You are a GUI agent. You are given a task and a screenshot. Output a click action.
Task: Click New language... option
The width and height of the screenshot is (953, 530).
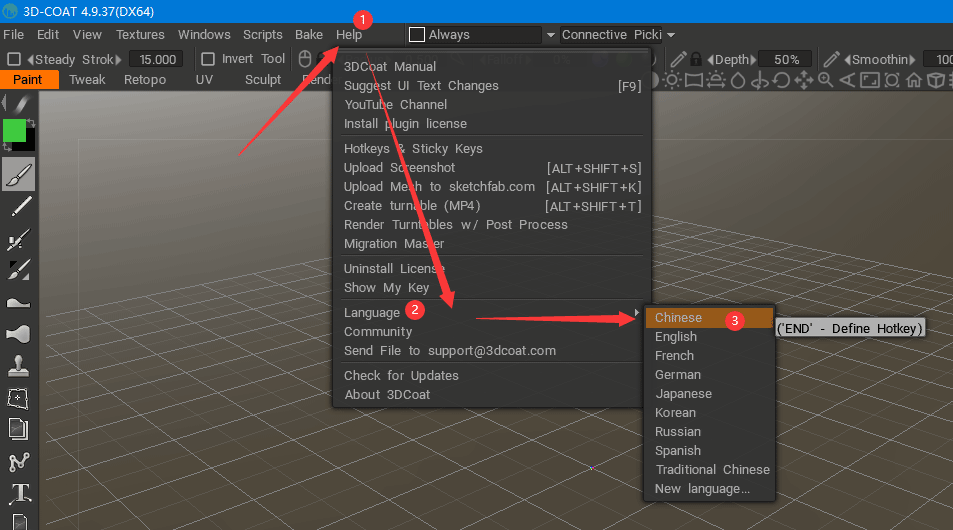[703, 489]
